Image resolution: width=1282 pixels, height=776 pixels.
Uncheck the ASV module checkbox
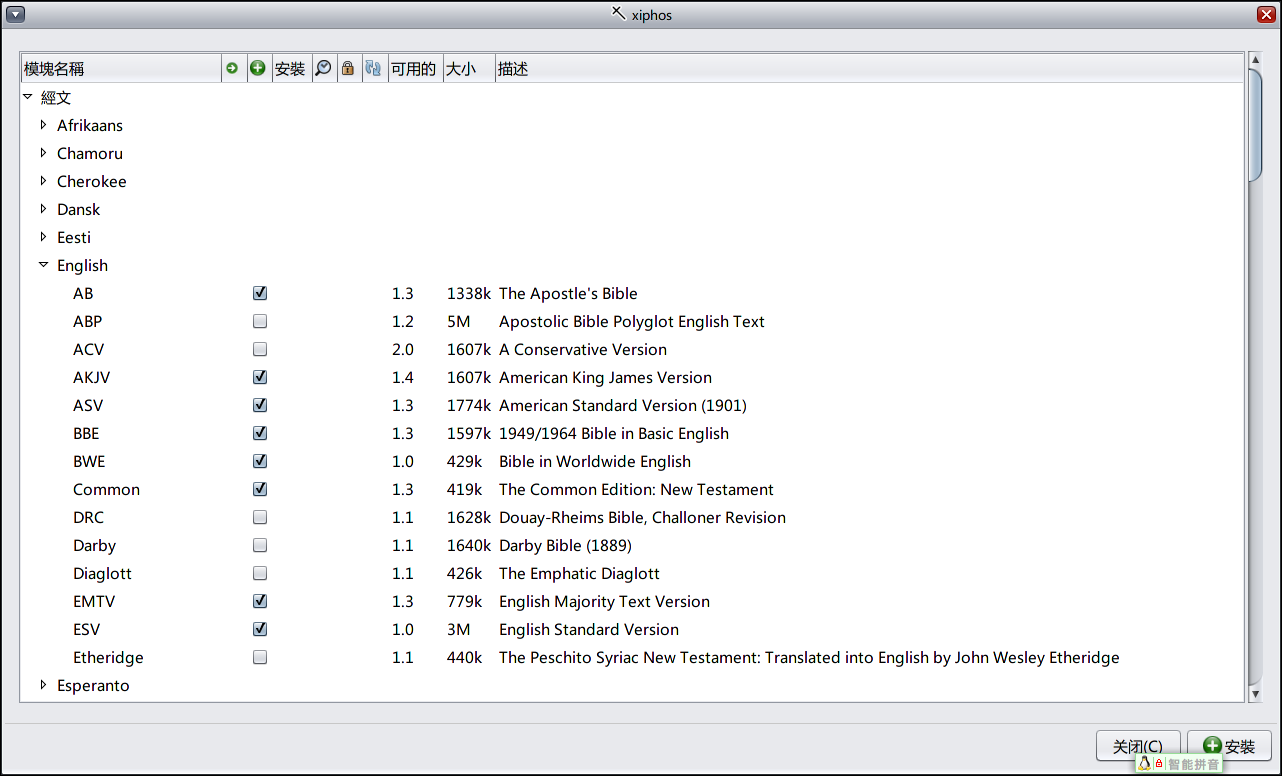click(x=260, y=405)
